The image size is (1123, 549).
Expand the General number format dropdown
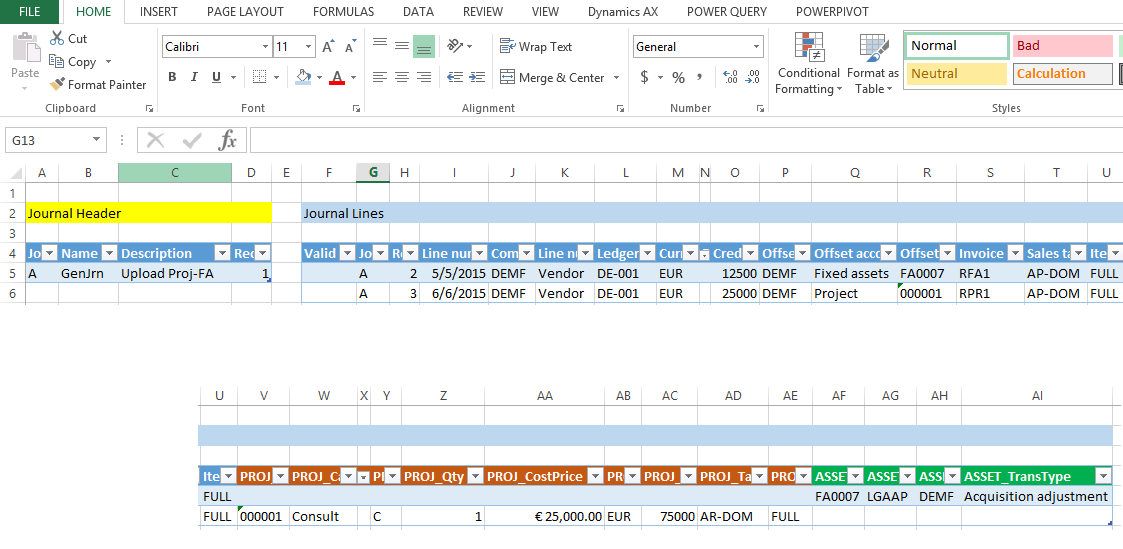tap(756, 47)
